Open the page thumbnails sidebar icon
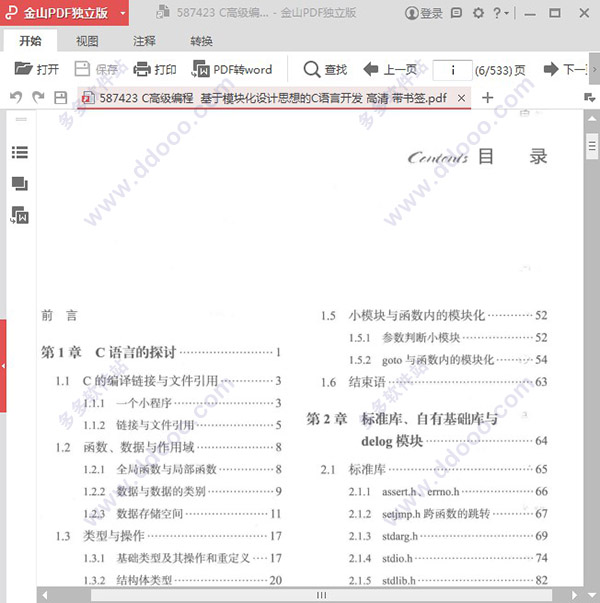Viewport: 600px width, 603px height. pos(20,183)
